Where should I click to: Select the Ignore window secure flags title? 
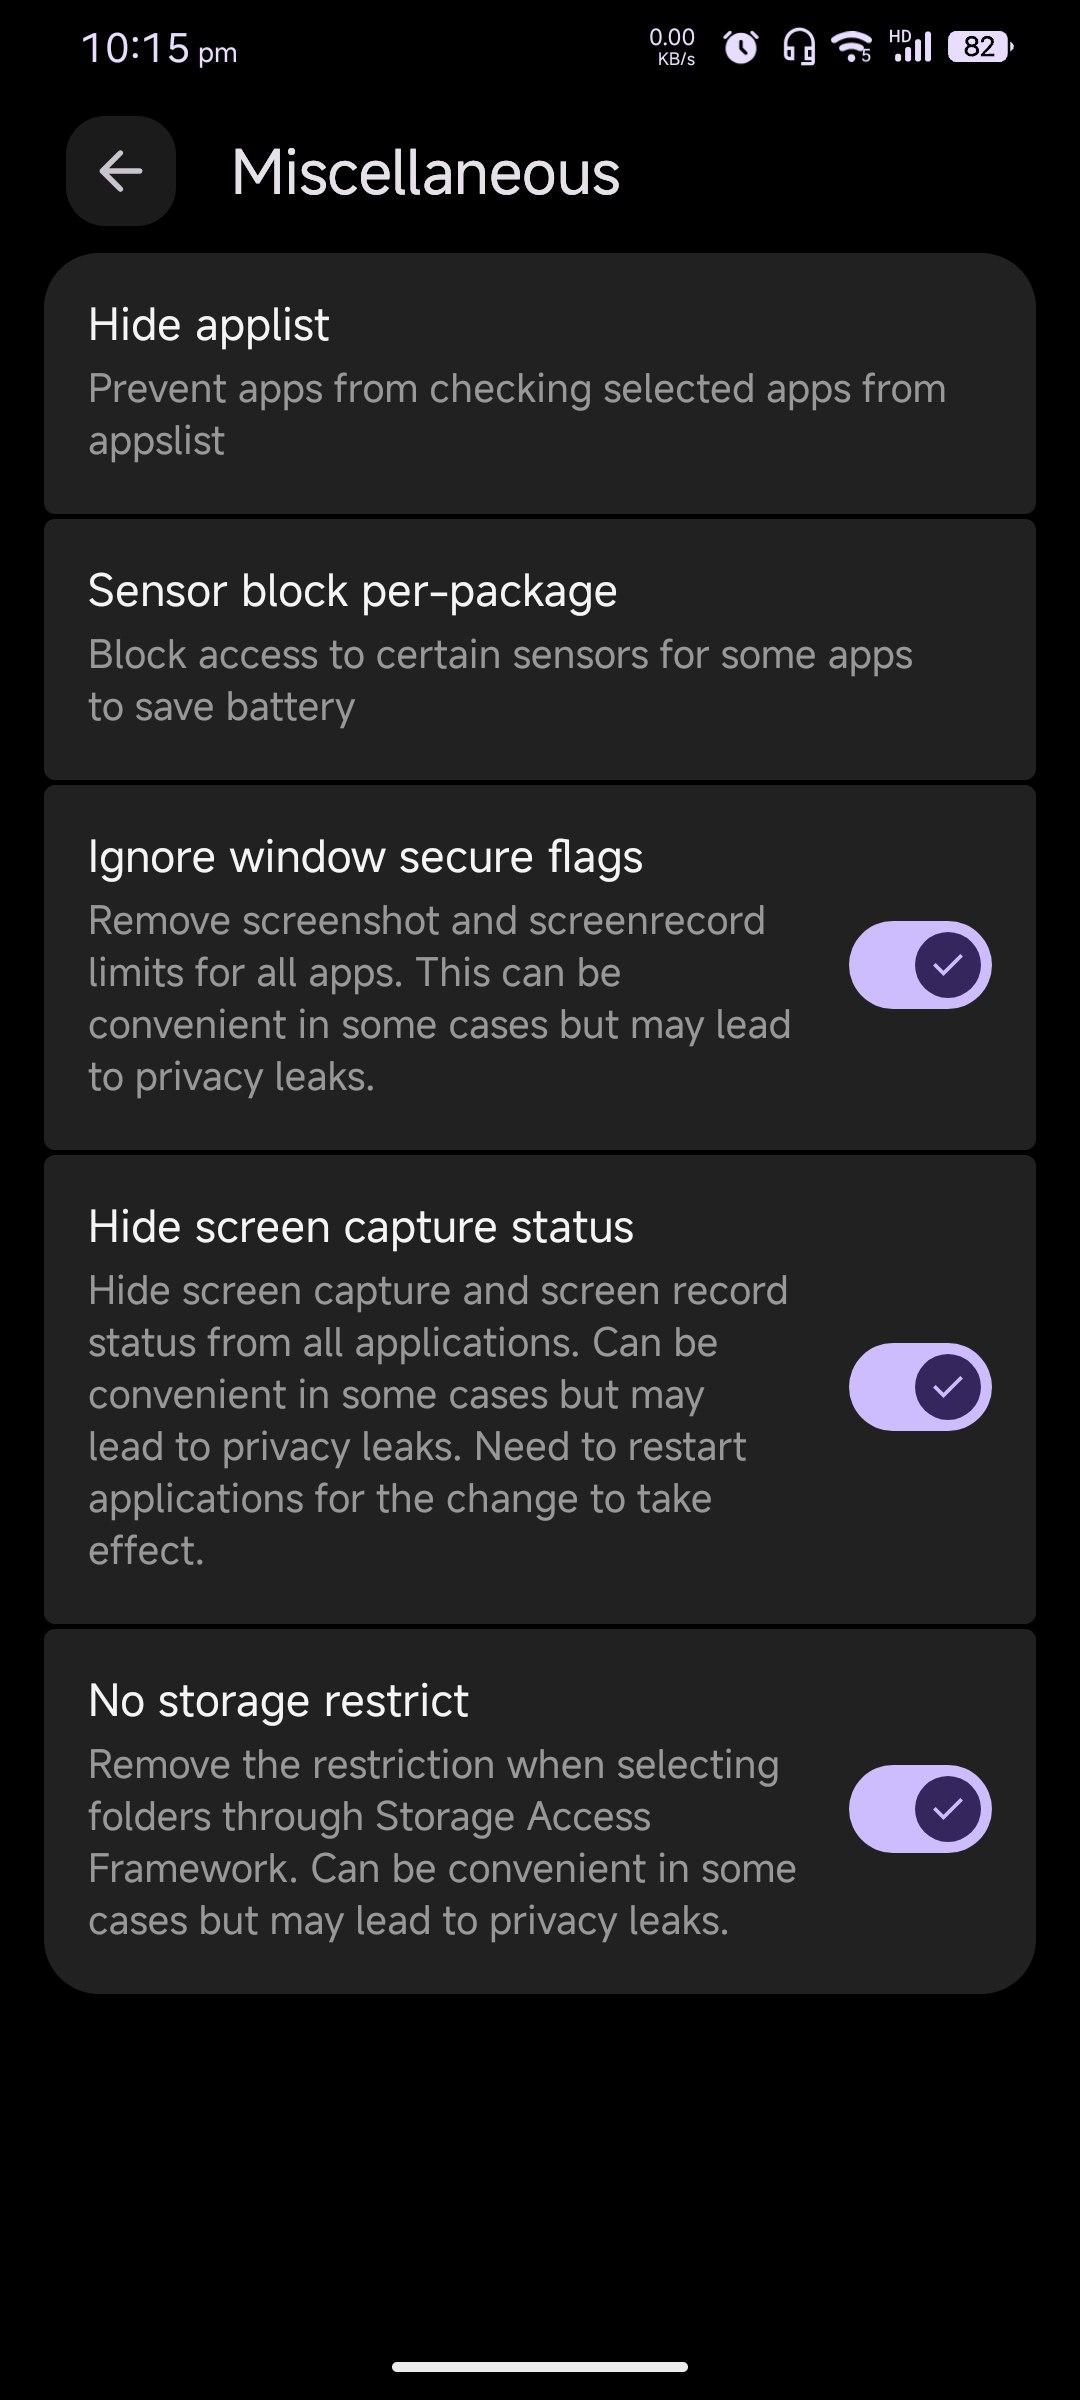365,857
